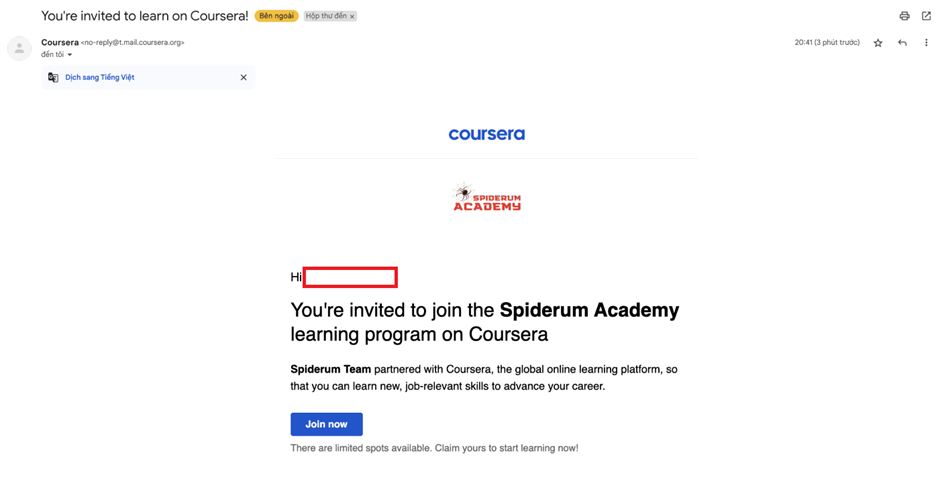Open the three-dot more options menu
Viewport: 940px width, 477px height.
pos(926,43)
